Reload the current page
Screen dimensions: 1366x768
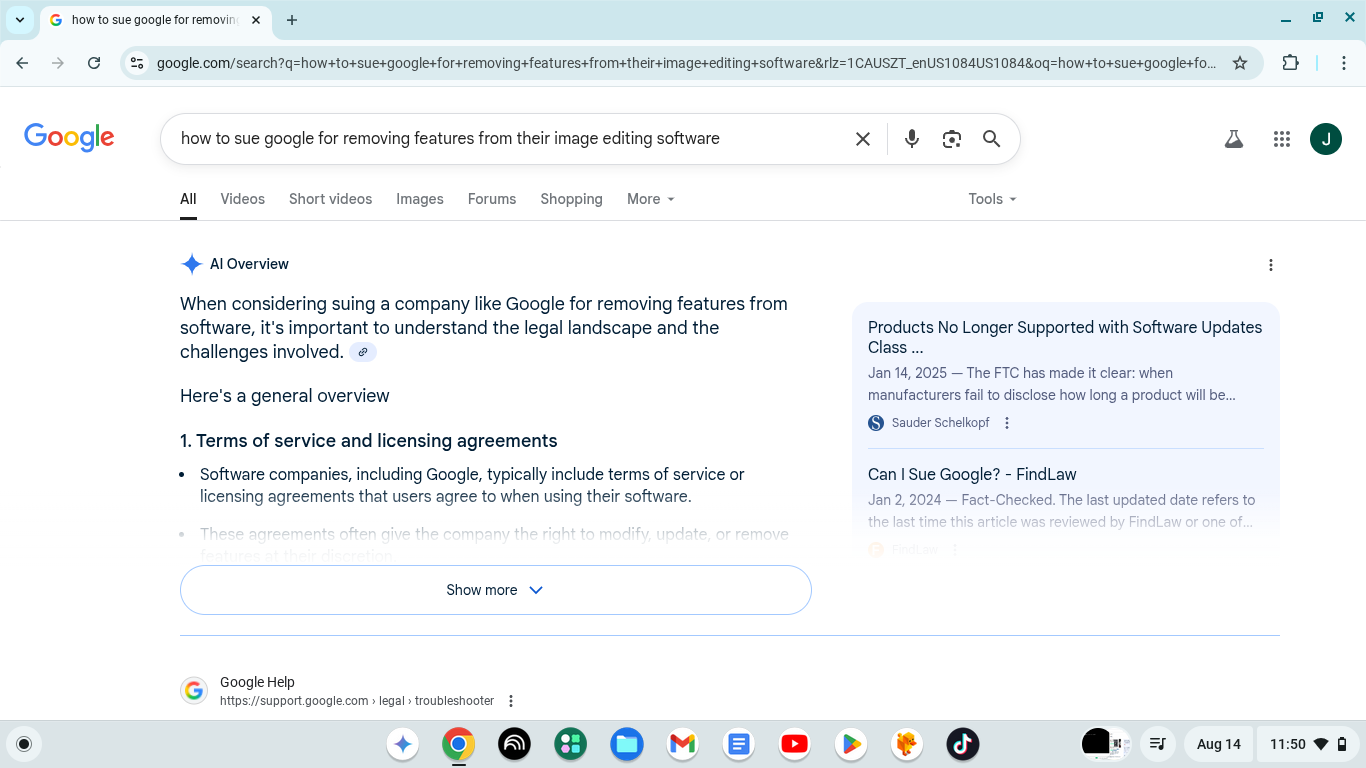tap(94, 63)
